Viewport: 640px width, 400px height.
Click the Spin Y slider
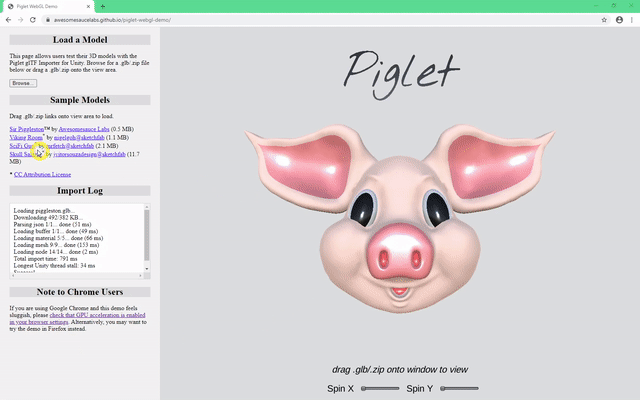pos(459,389)
